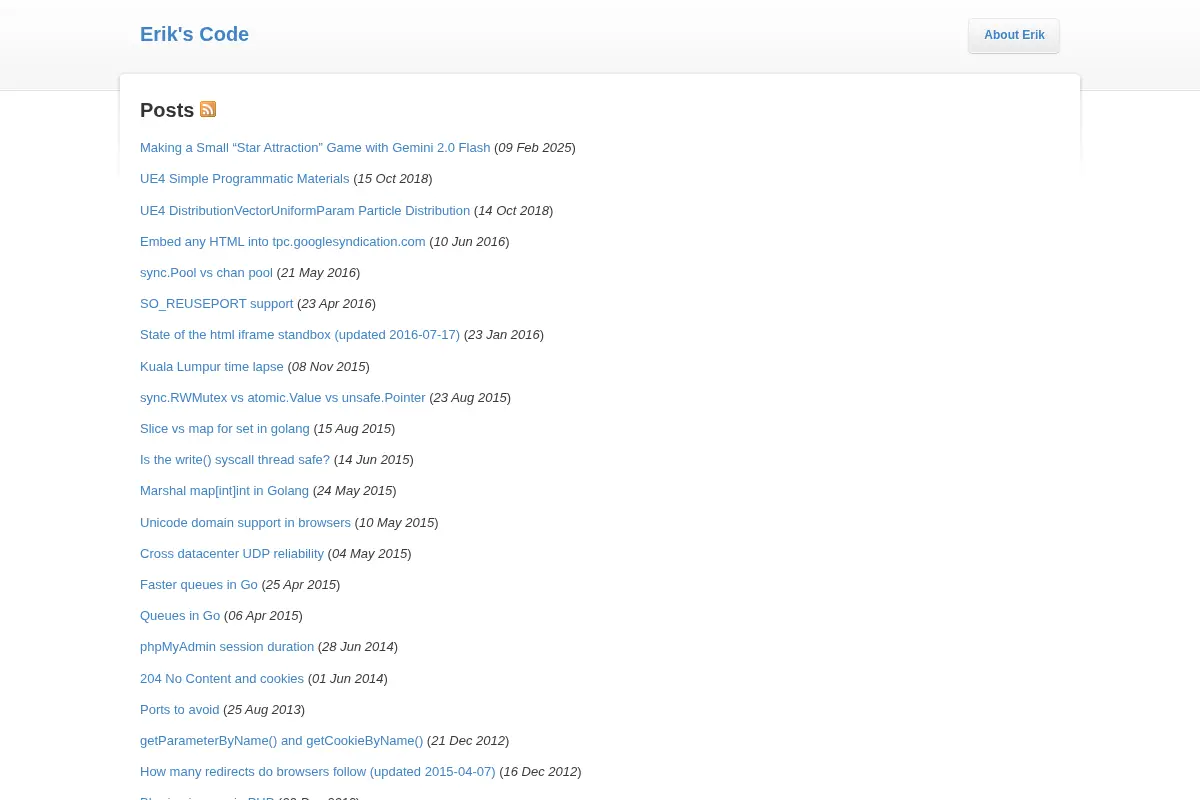This screenshot has width=1200, height=800.
Task: Click the date 25 Aug 2013
Action: 264,709
